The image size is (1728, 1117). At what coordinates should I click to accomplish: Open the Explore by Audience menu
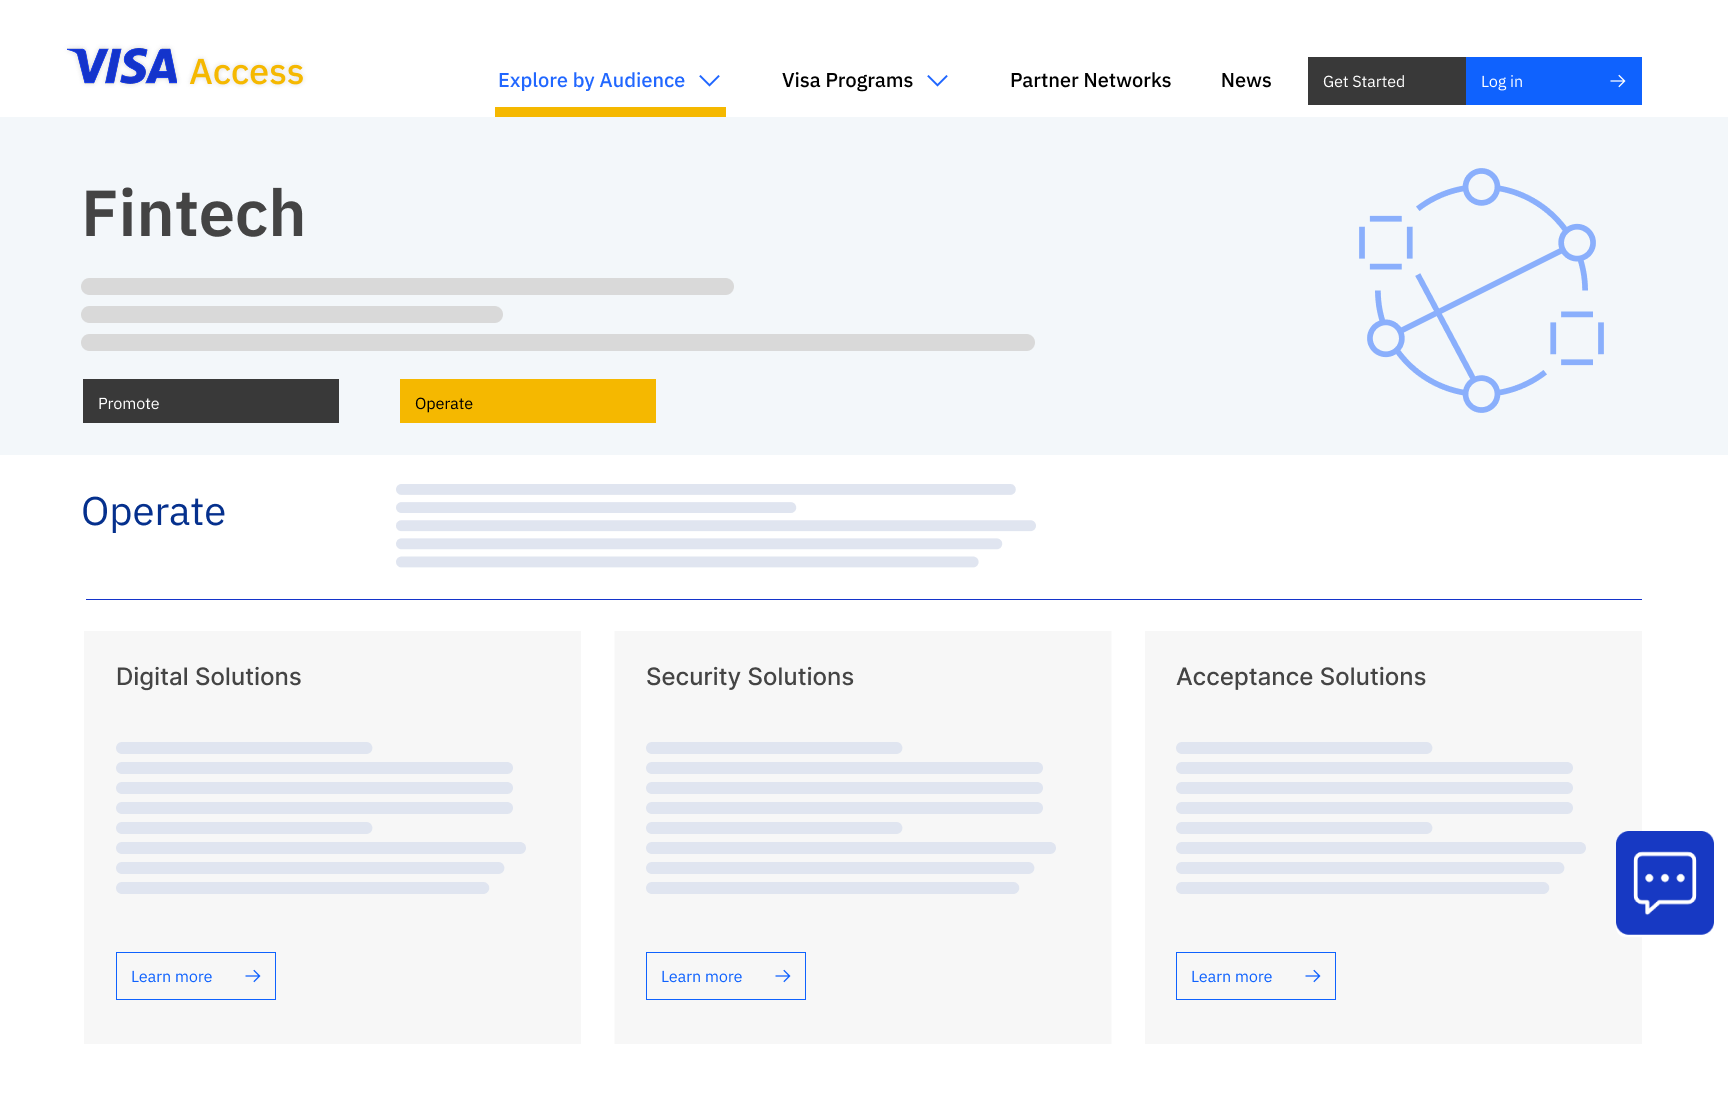(x=610, y=80)
